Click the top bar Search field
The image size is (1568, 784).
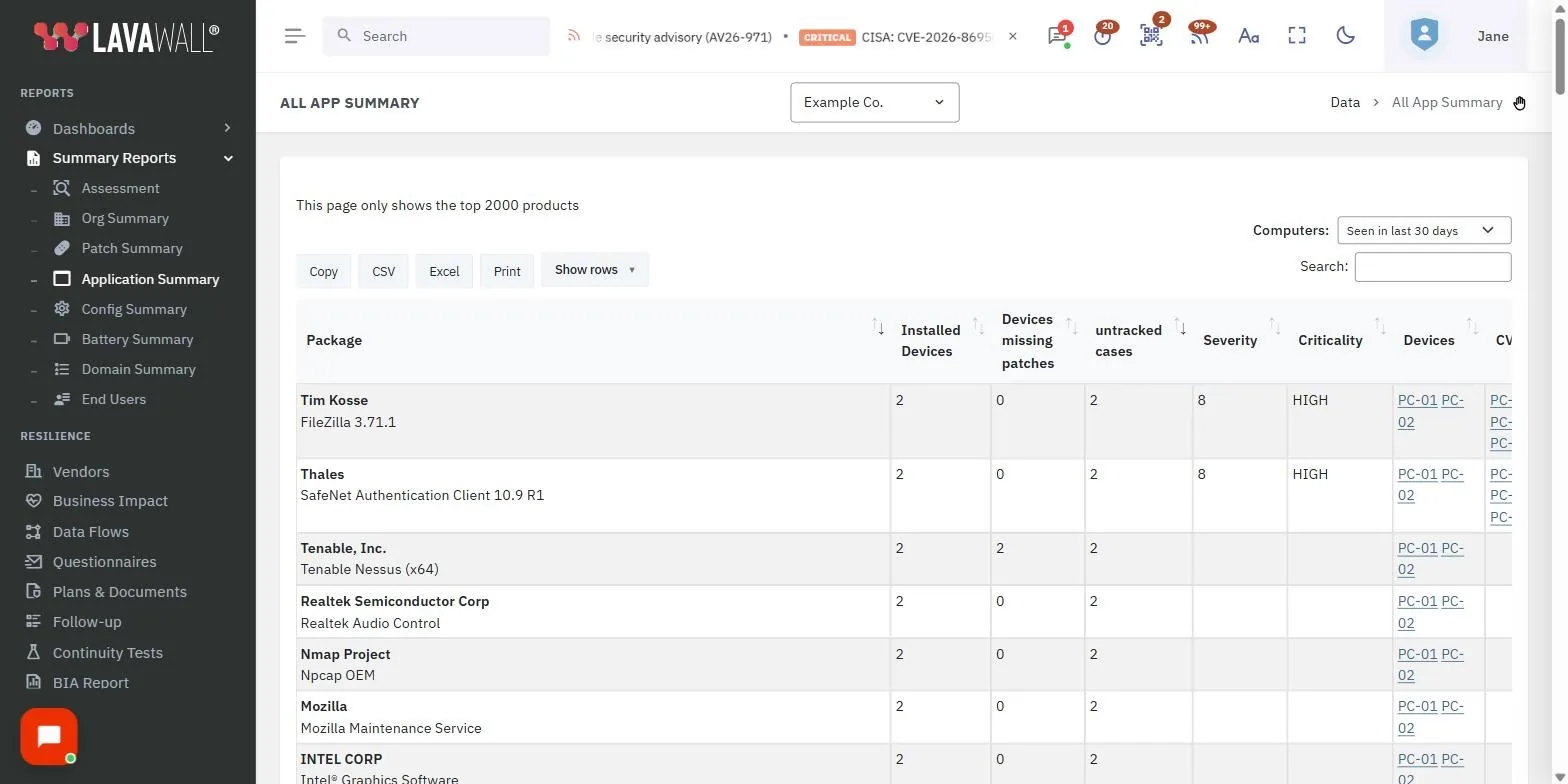click(x=436, y=36)
